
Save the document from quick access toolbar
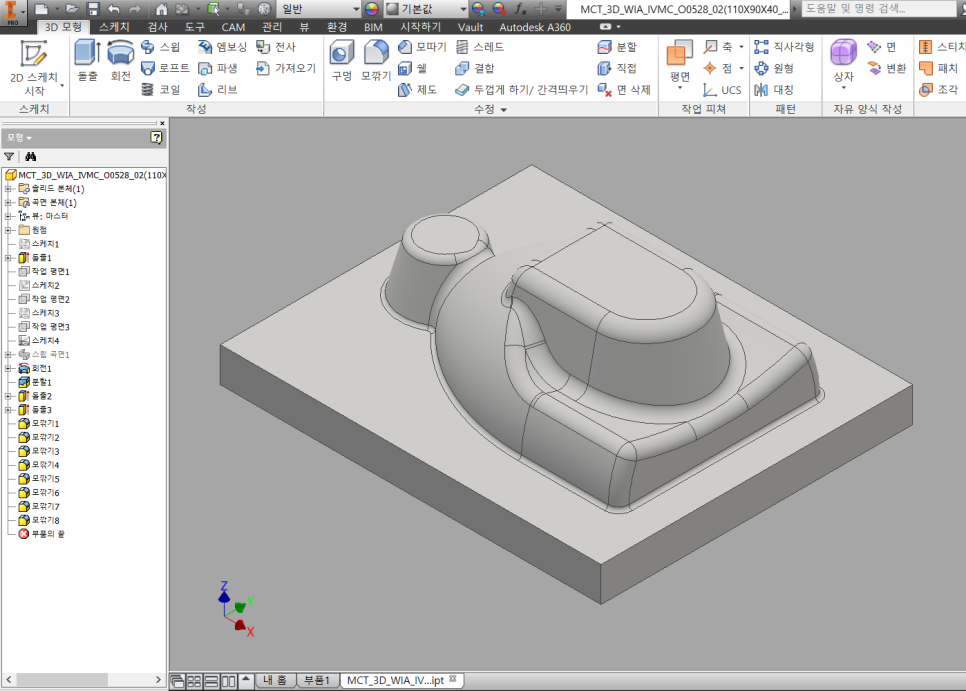click(93, 9)
